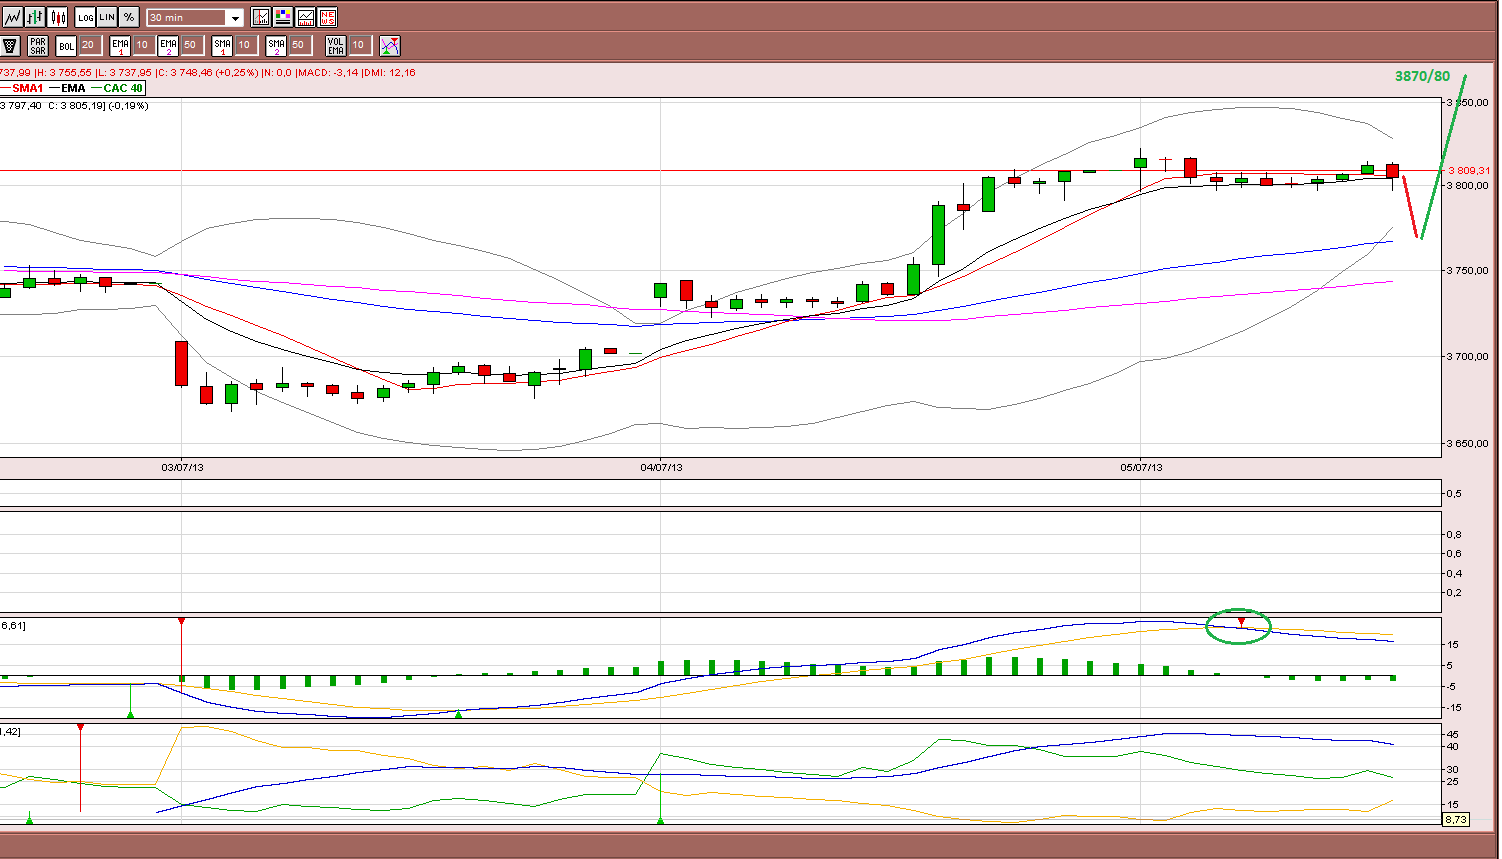Click the 3 650,00 axis value

click(x=1469, y=443)
